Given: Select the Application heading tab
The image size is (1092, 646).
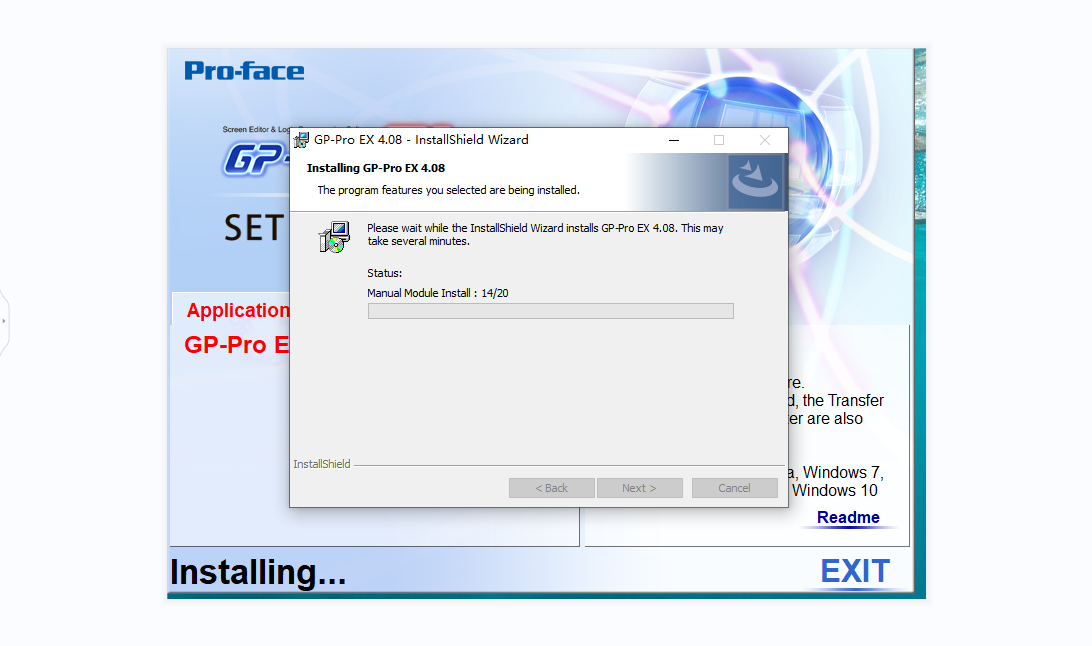Looking at the screenshot, I should pos(237,310).
